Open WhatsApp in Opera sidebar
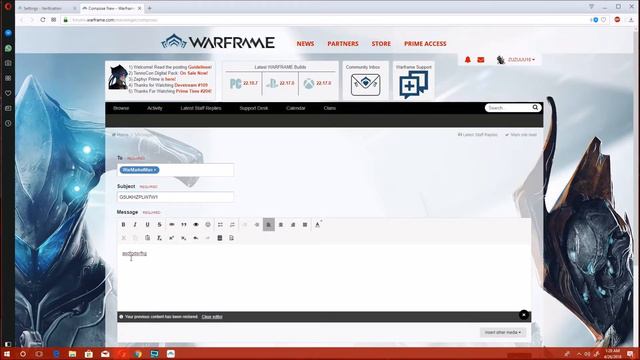The height and width of the screenshot is (360, 640). point(8,48)
